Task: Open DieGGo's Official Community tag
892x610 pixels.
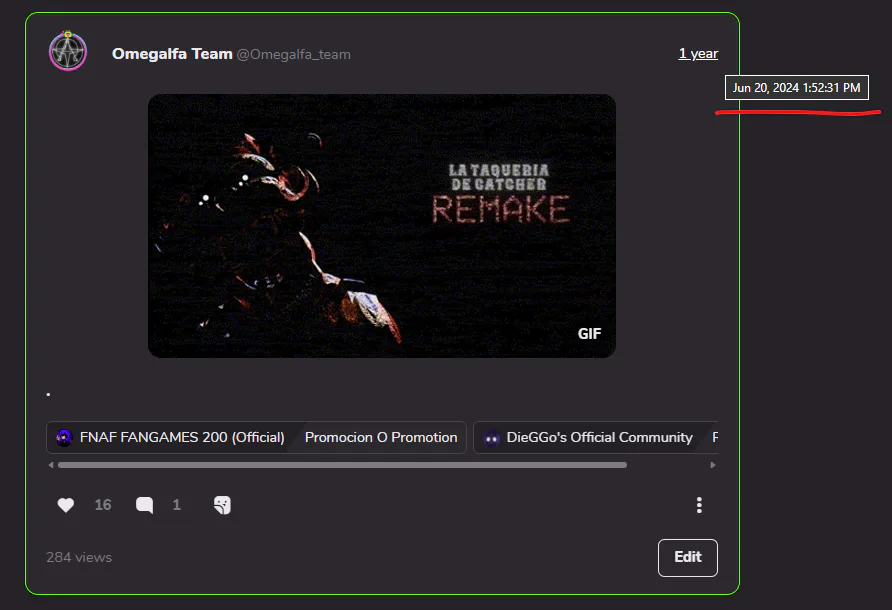Action: point(600,438)
